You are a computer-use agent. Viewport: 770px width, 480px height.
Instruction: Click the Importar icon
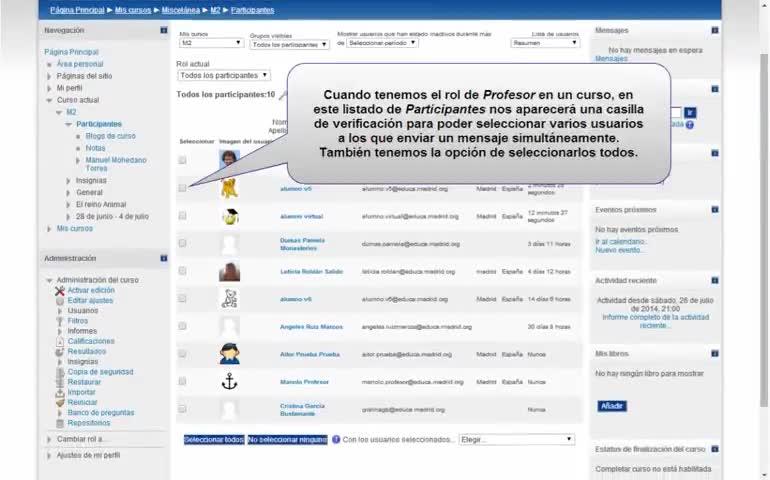coord(60,393)
